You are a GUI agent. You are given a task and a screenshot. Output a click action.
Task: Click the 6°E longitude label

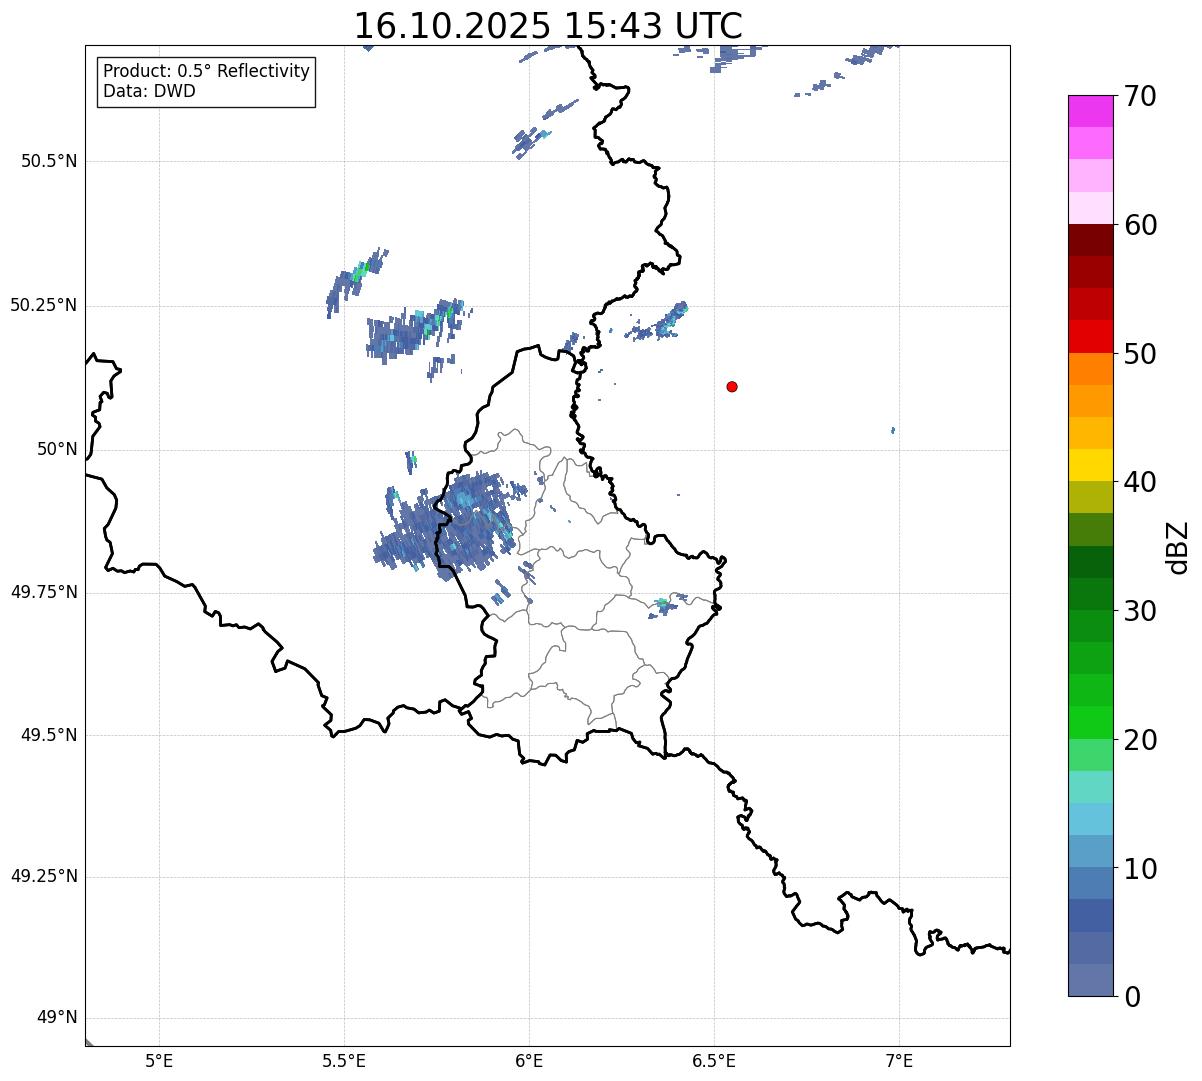[x=529, y=1060]
